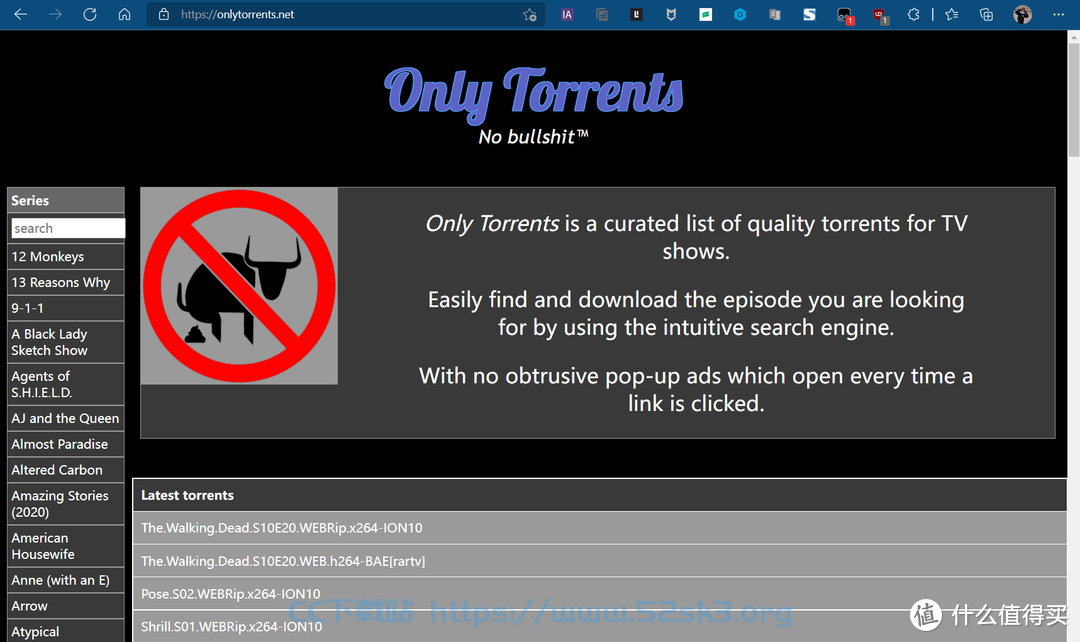Select the Arrow series

[x=65, y=606]
